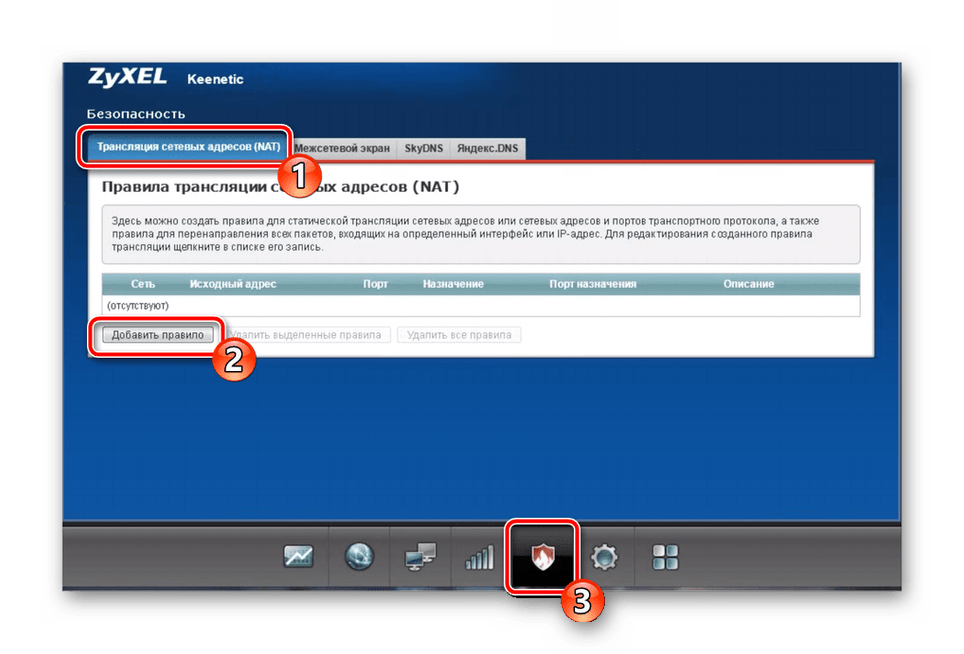Open the Wi-Fi signal bars icon

coord(480,557)
